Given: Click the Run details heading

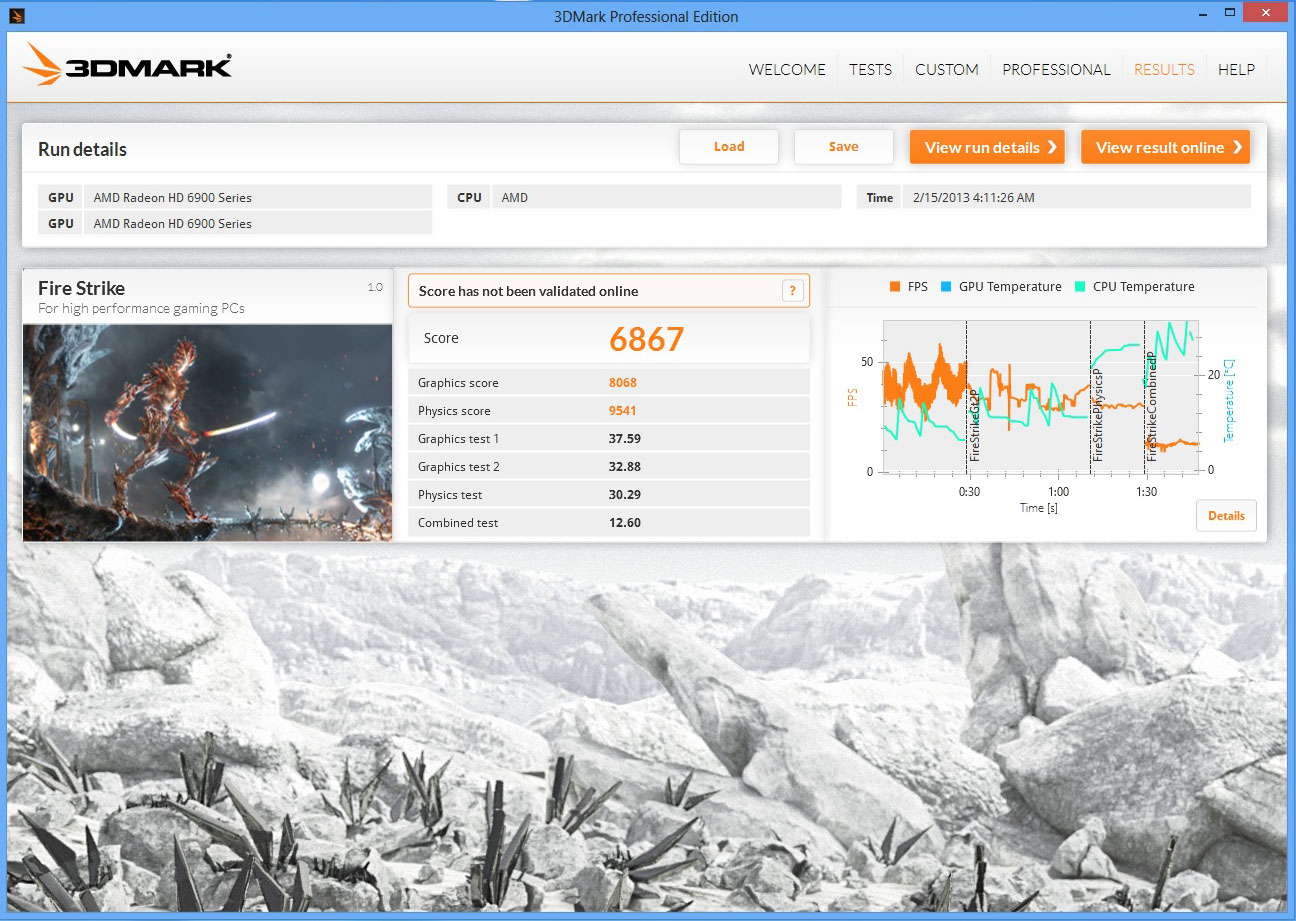Looking at the screenshot, I should [x=82, y=149].
